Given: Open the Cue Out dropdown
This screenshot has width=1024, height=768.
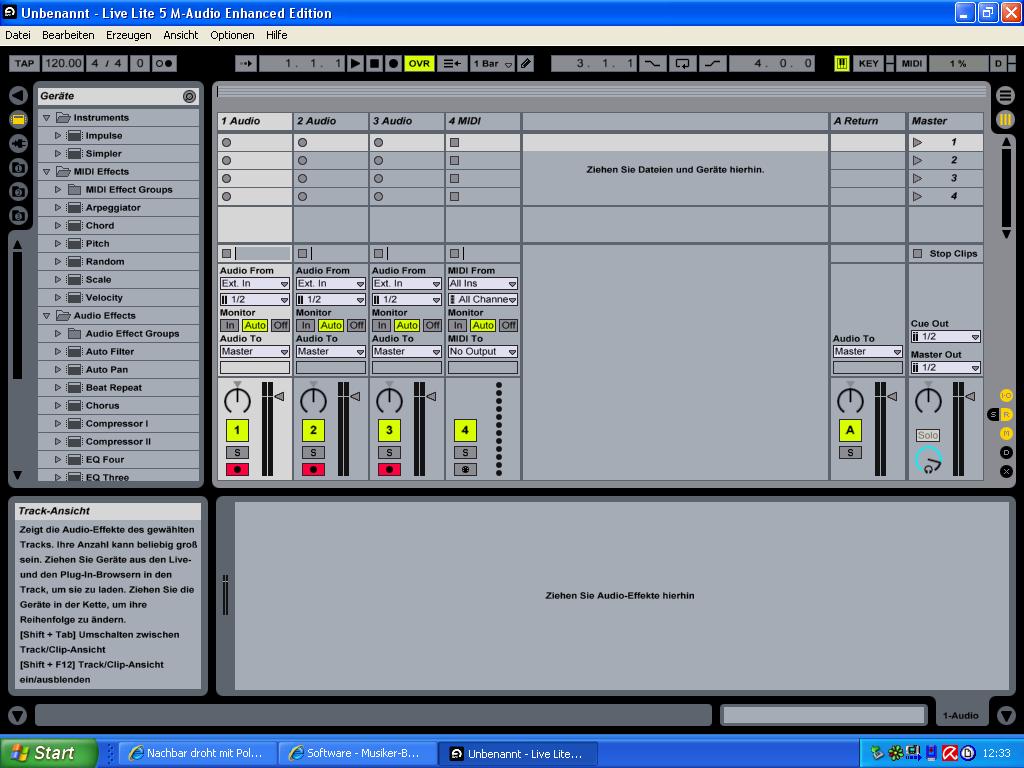Looking at the screenshot, I should coord(946,337).
